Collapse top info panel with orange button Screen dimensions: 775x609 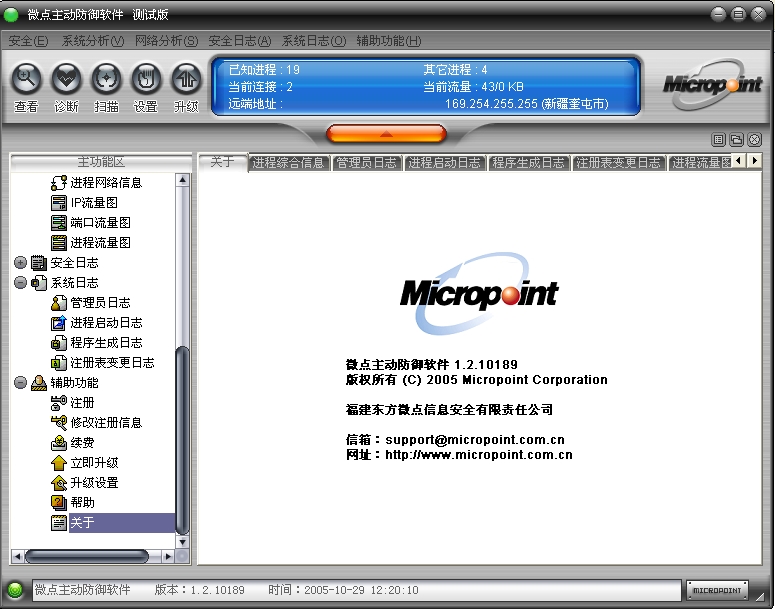coord(387,134)
